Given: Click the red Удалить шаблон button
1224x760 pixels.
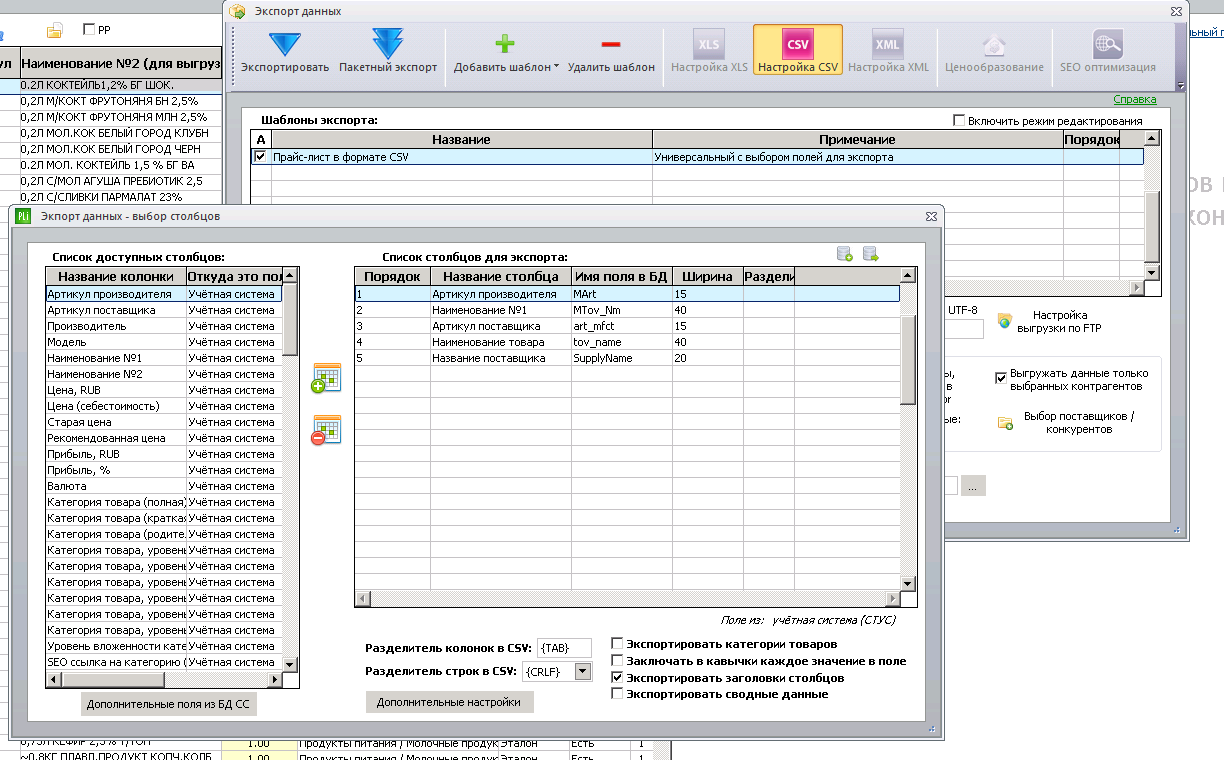Looking at the screenshot, I should [611, 52].
